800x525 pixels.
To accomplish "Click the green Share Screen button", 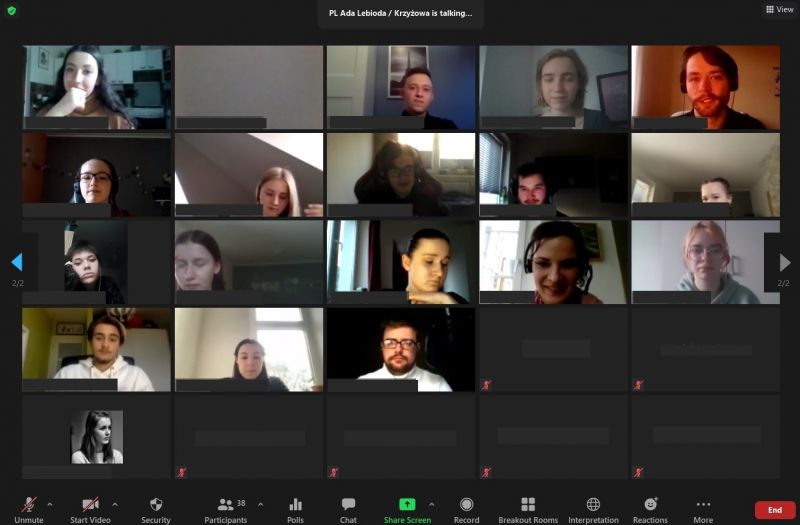I will (x=407, y=510).
